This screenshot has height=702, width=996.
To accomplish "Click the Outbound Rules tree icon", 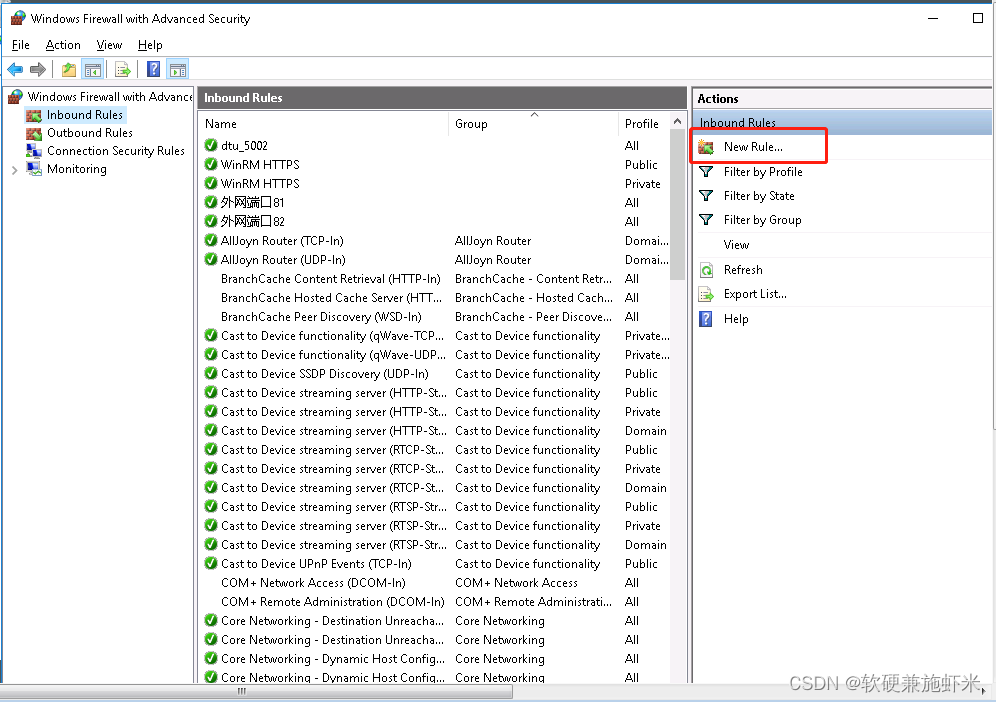I will pyautogui.click(x=34, y=133).
